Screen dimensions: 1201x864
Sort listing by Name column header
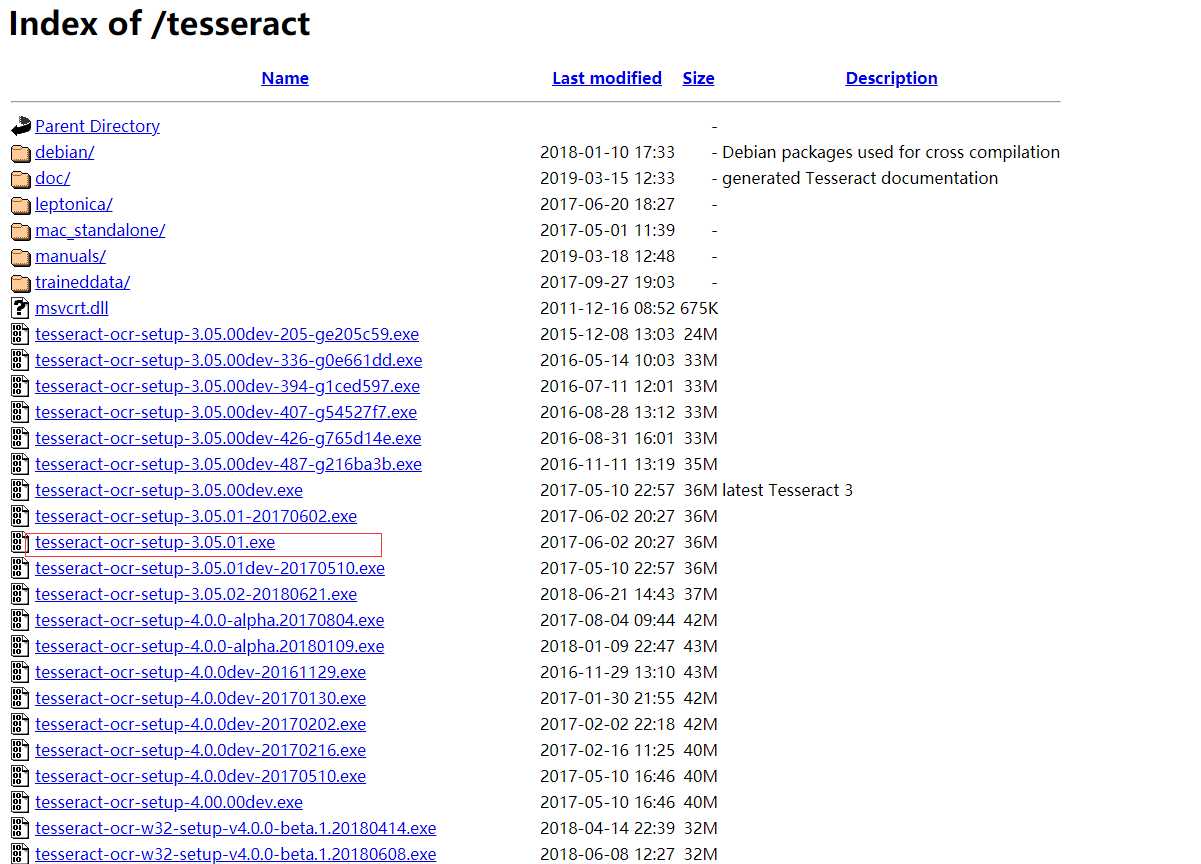click(285, 78)
